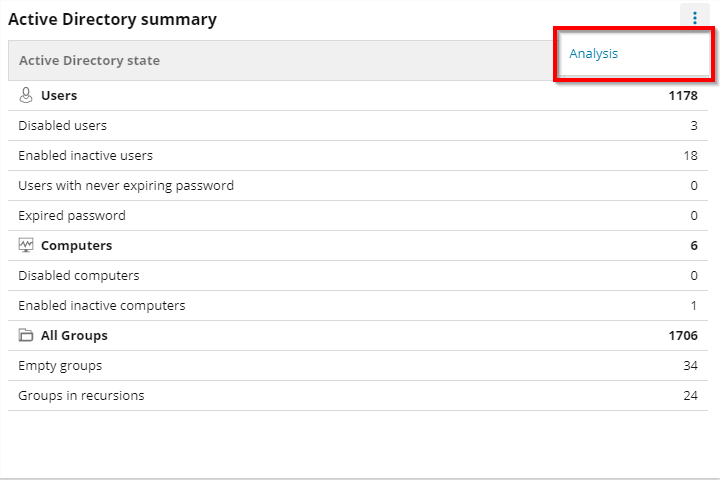The width and height of the screenshot is (720, 480).
Task: Click the Active Directory state column header
Action: 89,61
